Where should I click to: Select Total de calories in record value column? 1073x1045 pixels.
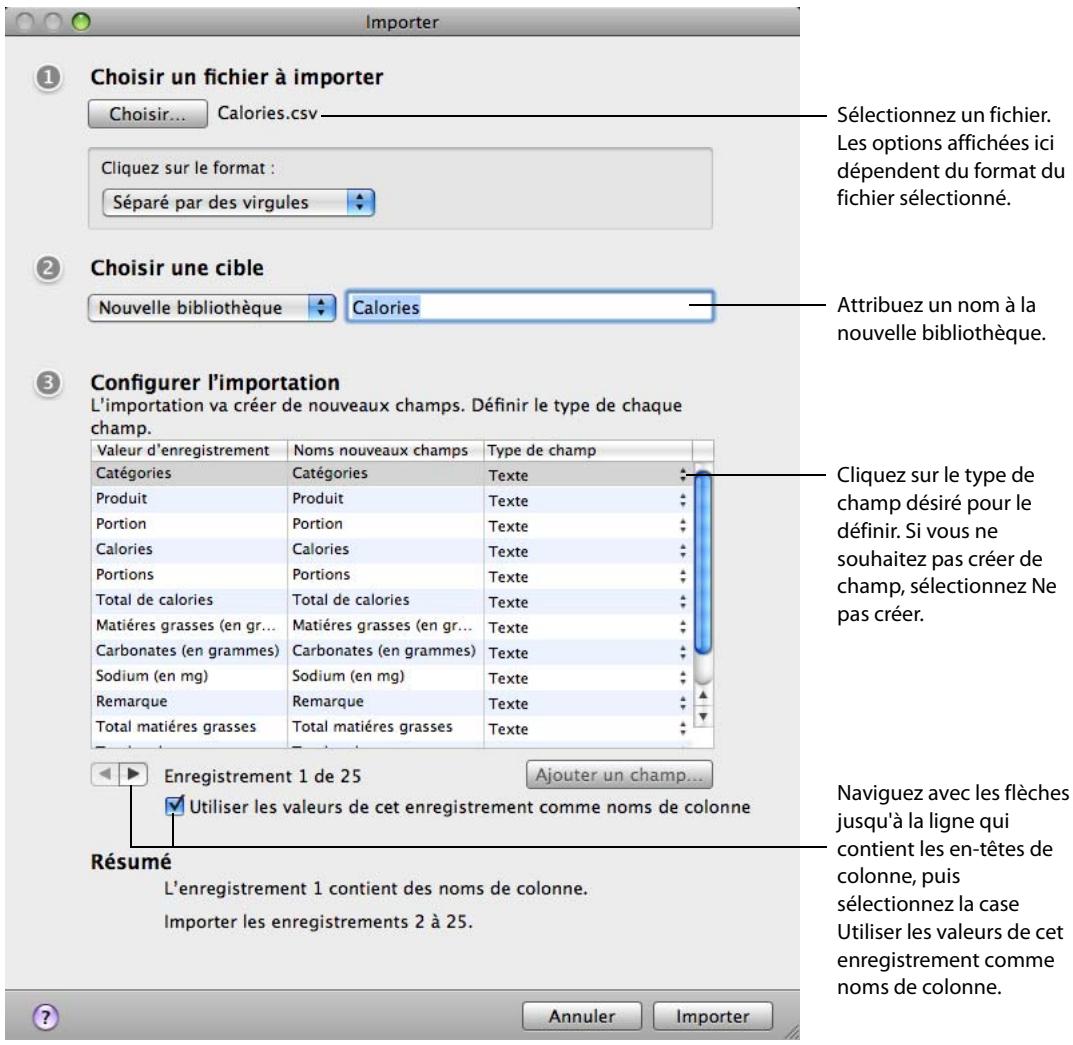(155, 599)
